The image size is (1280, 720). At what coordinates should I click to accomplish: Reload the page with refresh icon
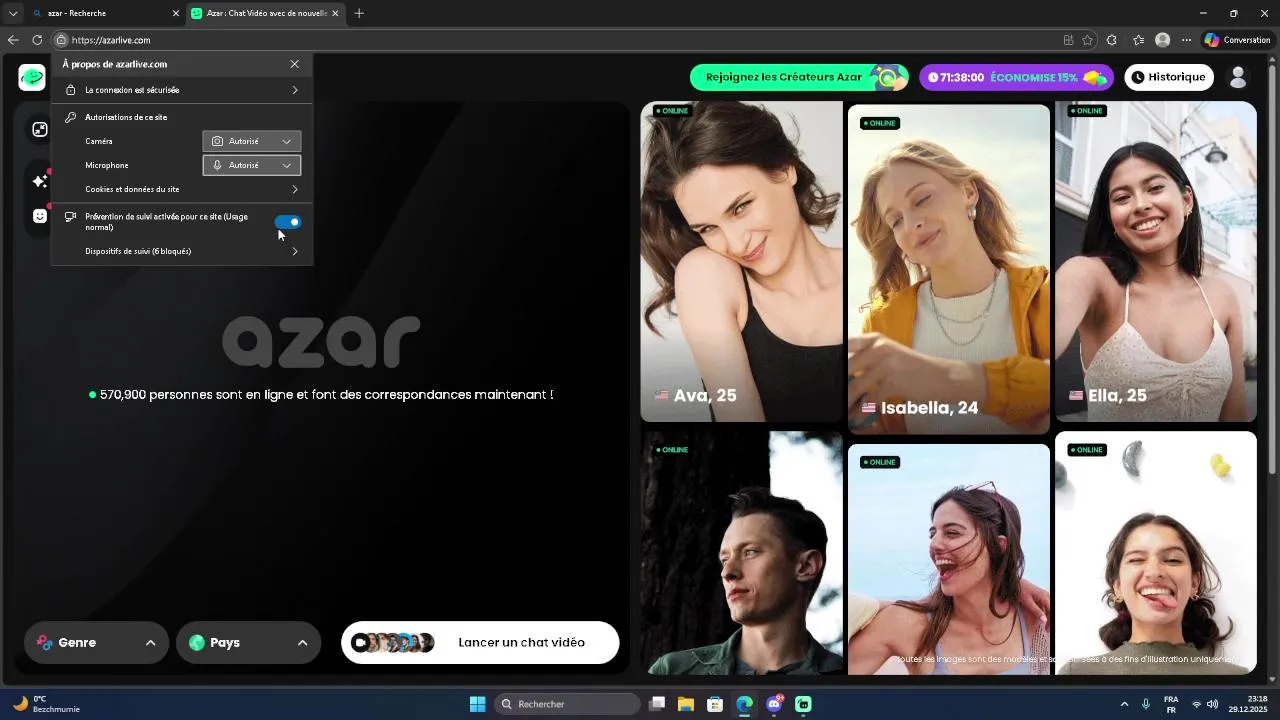point(37,40)
